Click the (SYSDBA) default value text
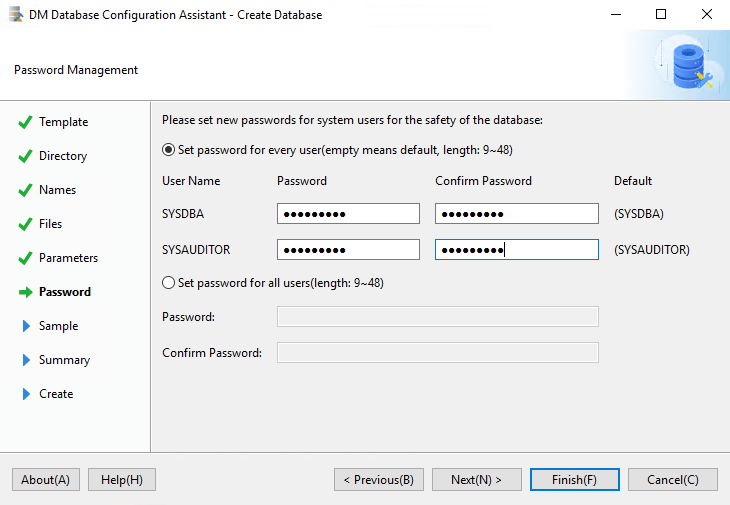Viewport: 730px width, 505px height. point(639,214)
